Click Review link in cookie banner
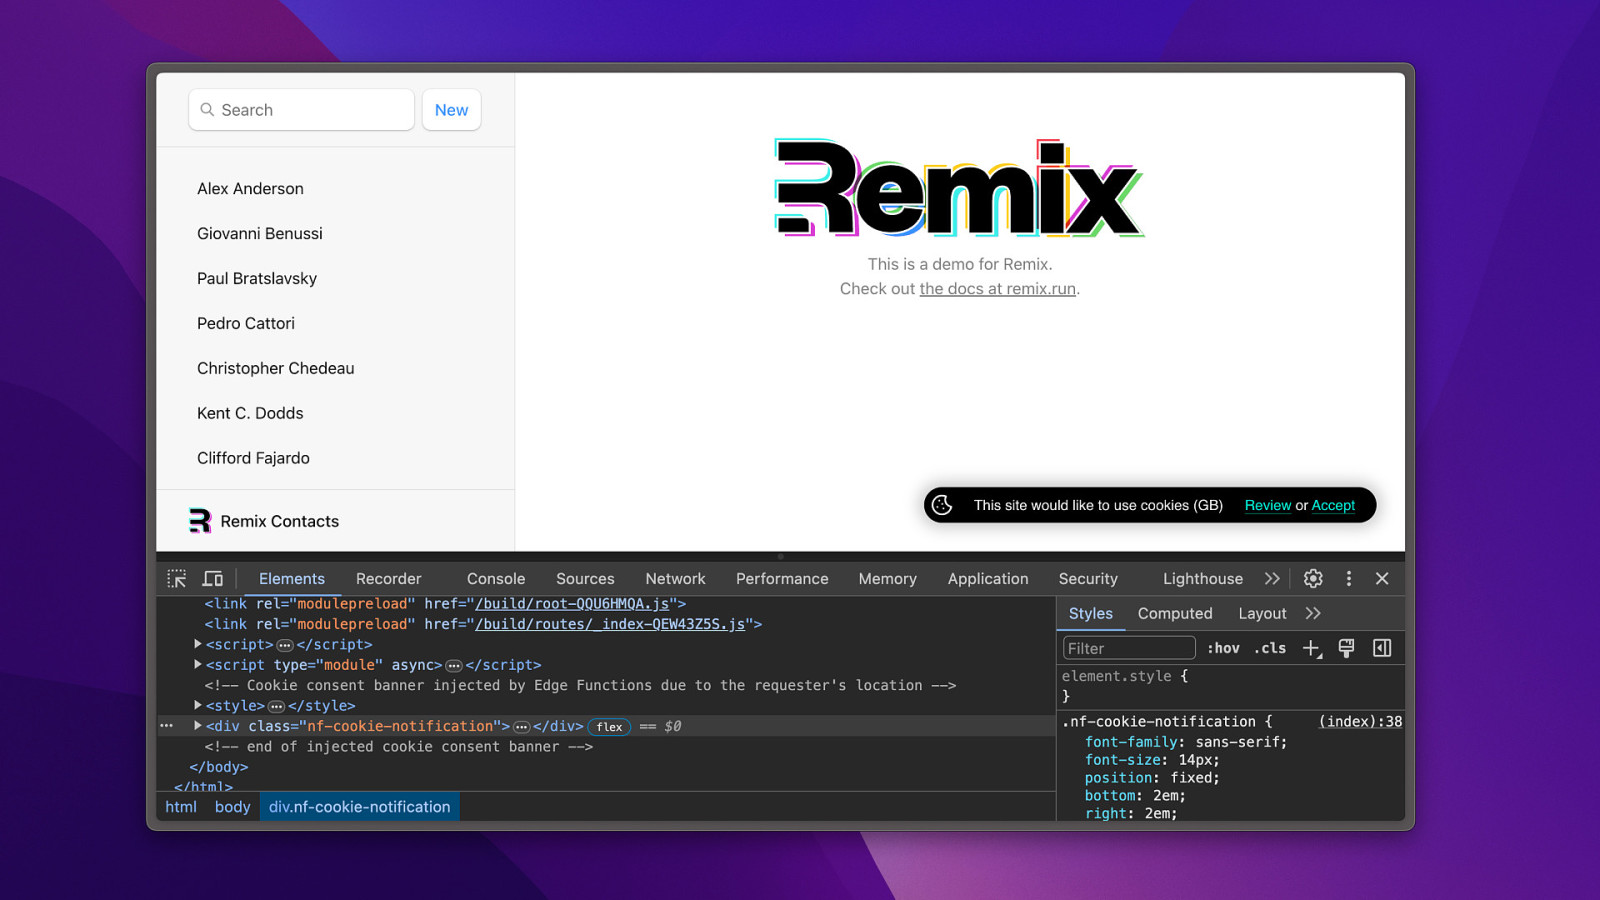Image resolution: width=1600 pixels, height=900 pixels. [x=1267, y=505]
